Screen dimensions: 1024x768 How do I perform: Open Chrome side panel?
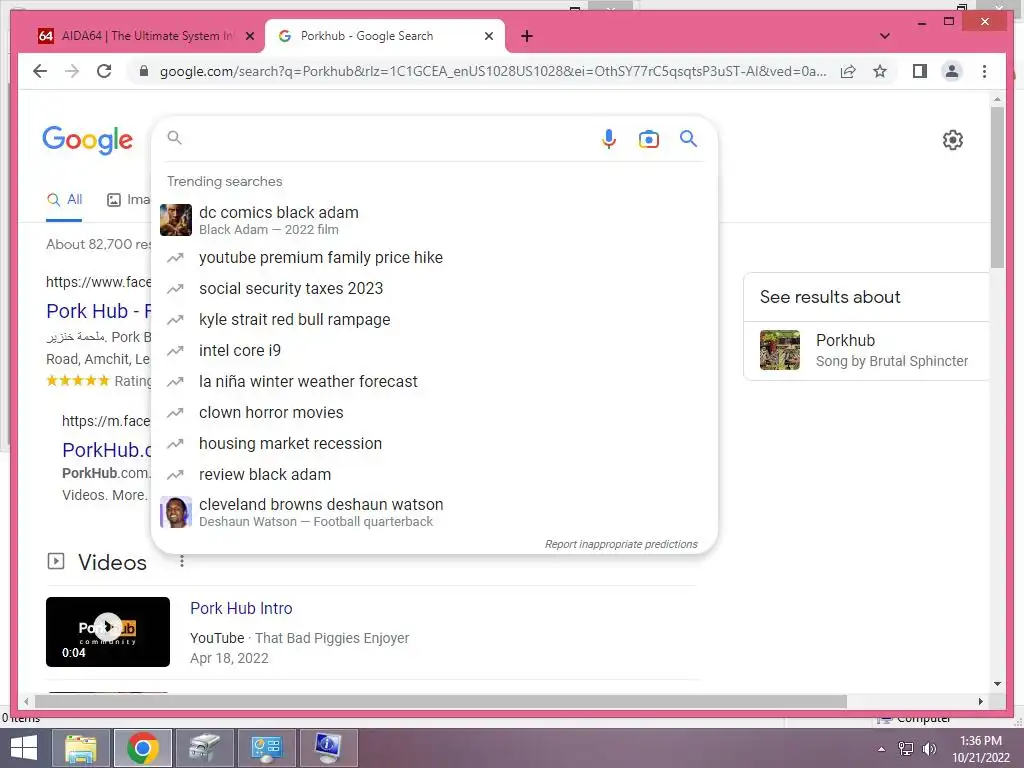click(920, 71)
